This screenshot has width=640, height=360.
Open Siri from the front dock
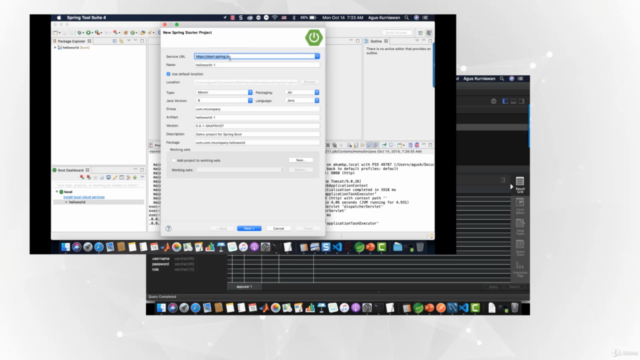pyautogui.click(x=77, y=247)
